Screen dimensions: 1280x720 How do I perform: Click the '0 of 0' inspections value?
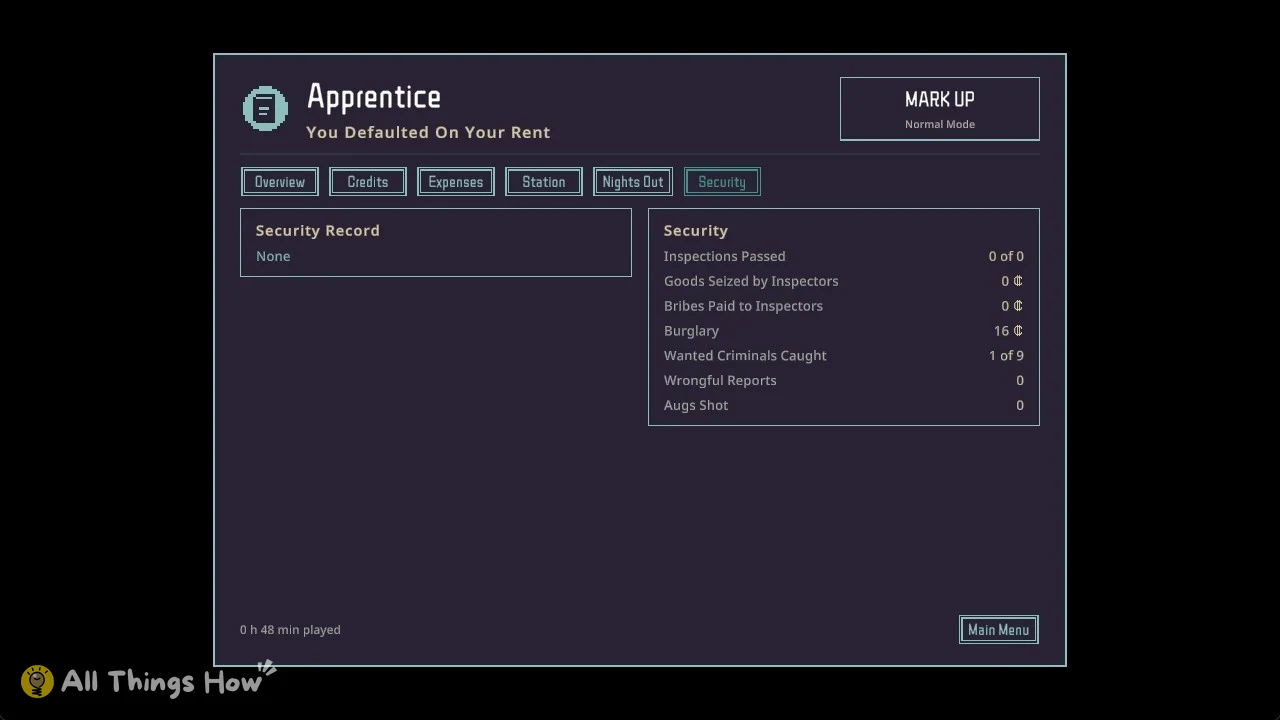1006,256
